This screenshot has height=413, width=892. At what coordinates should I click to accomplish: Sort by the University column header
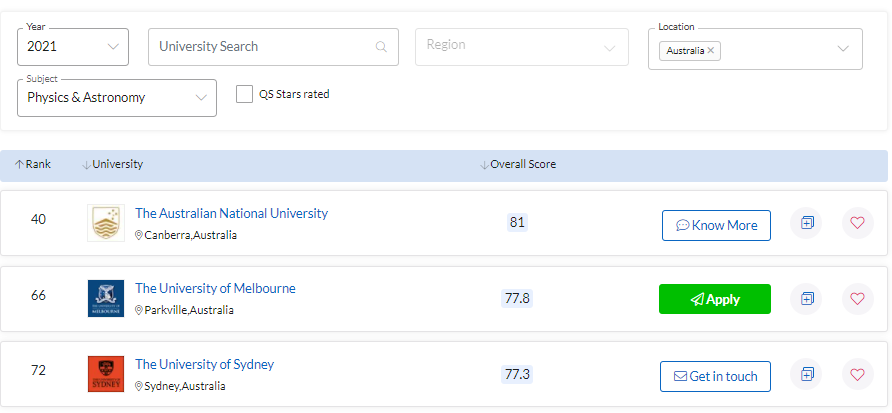tap(113, 164)
